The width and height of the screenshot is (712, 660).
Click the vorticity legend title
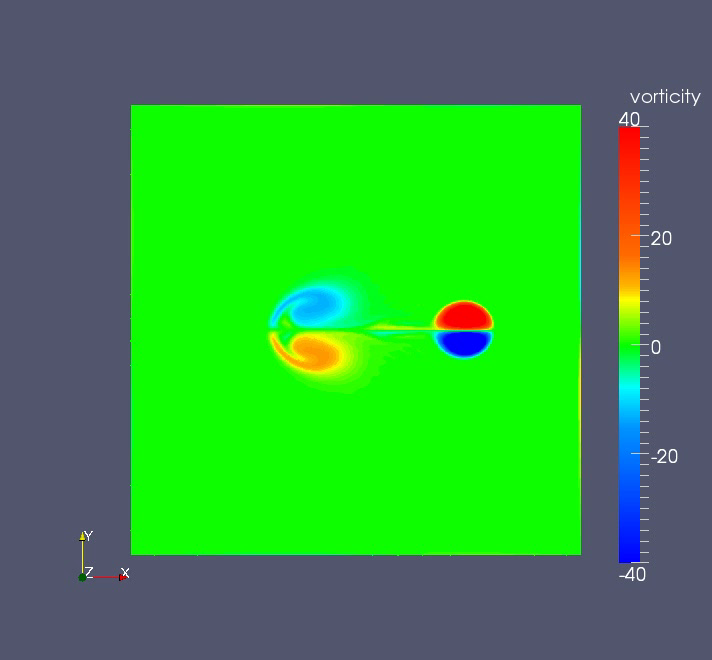(x=665, y=97)
